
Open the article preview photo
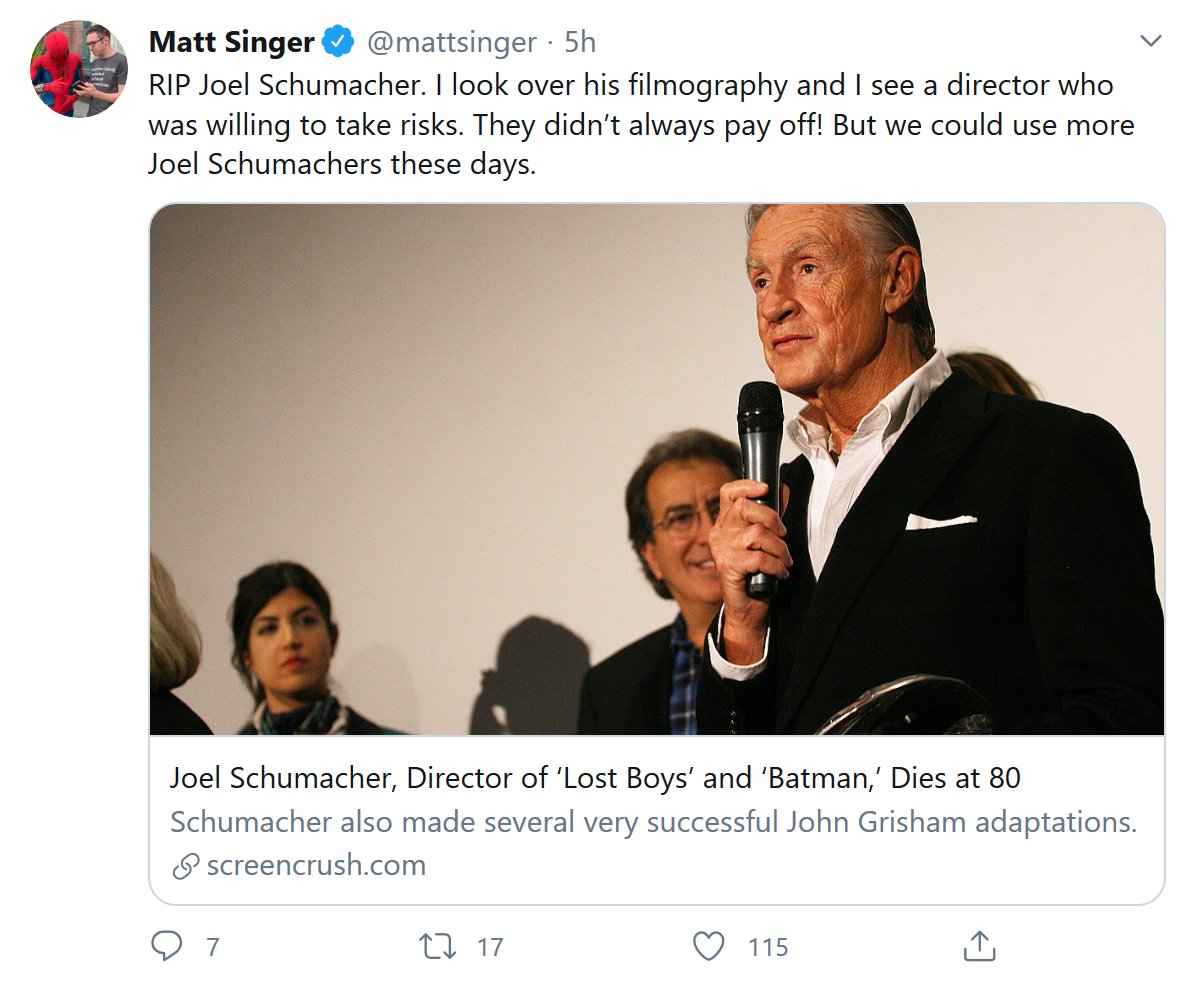point(656,469)
